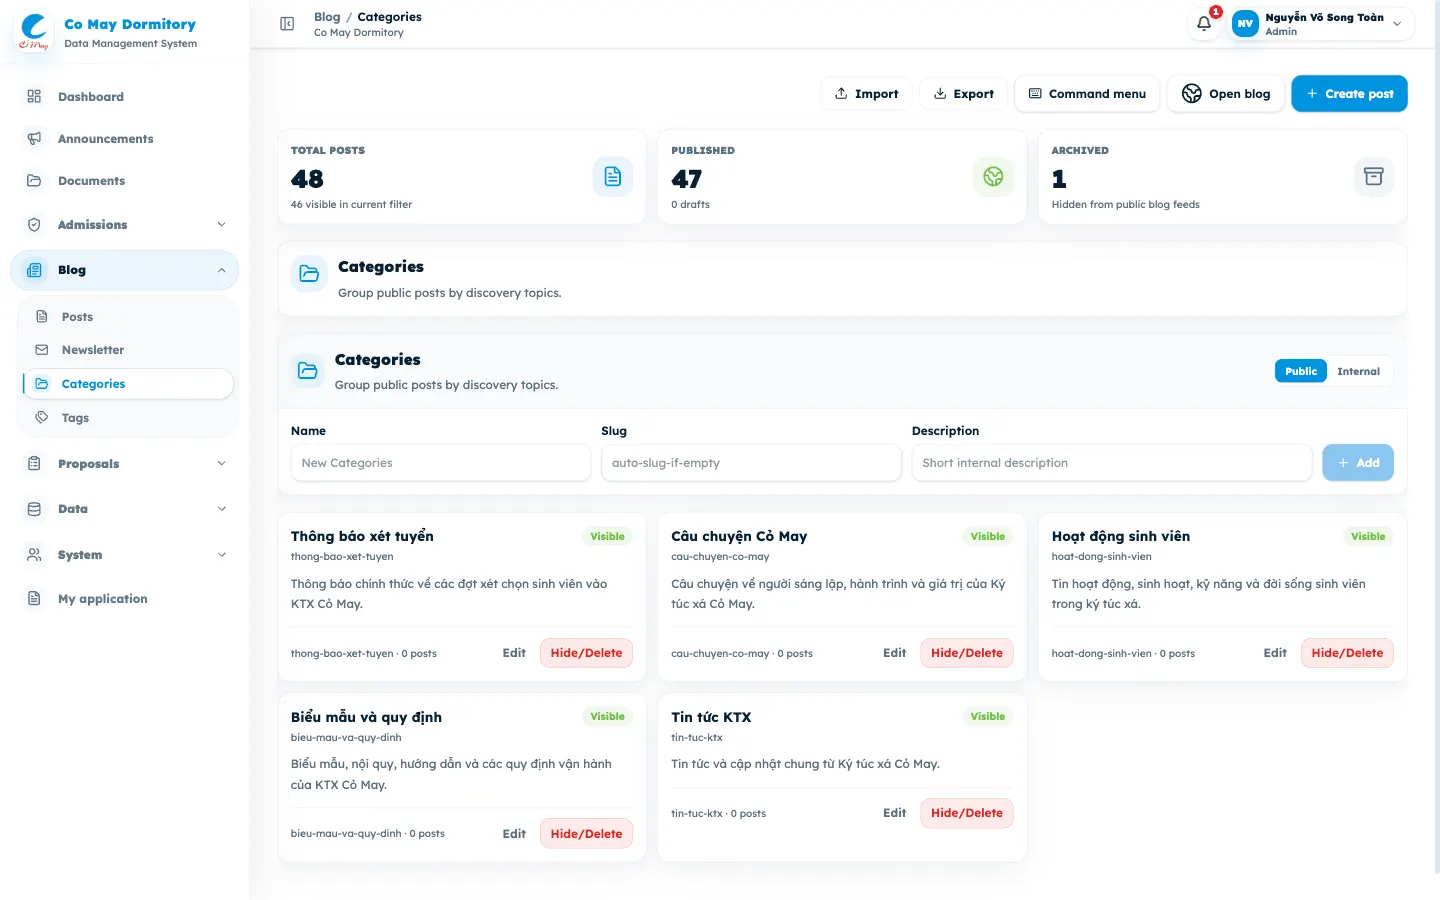Switch to Public categories toggle

click(1300, 371)
